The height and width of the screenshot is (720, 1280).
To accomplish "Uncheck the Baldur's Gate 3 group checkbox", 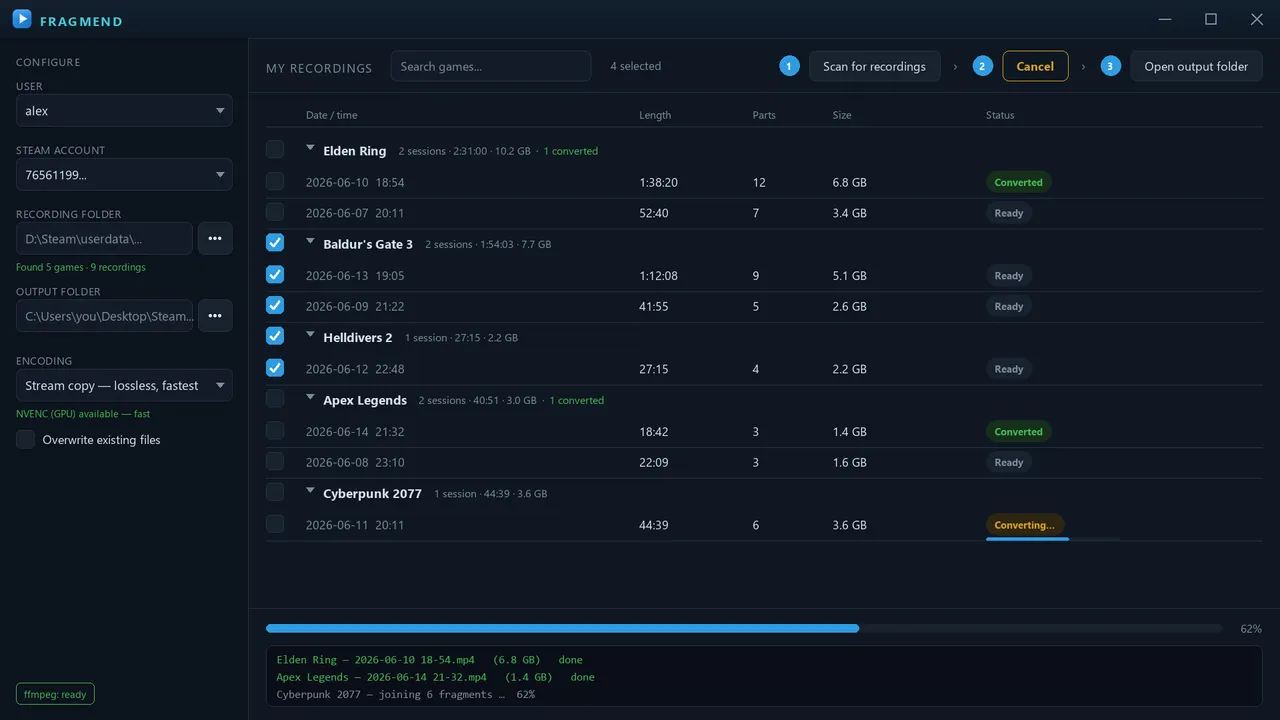I will coord(275,242).
